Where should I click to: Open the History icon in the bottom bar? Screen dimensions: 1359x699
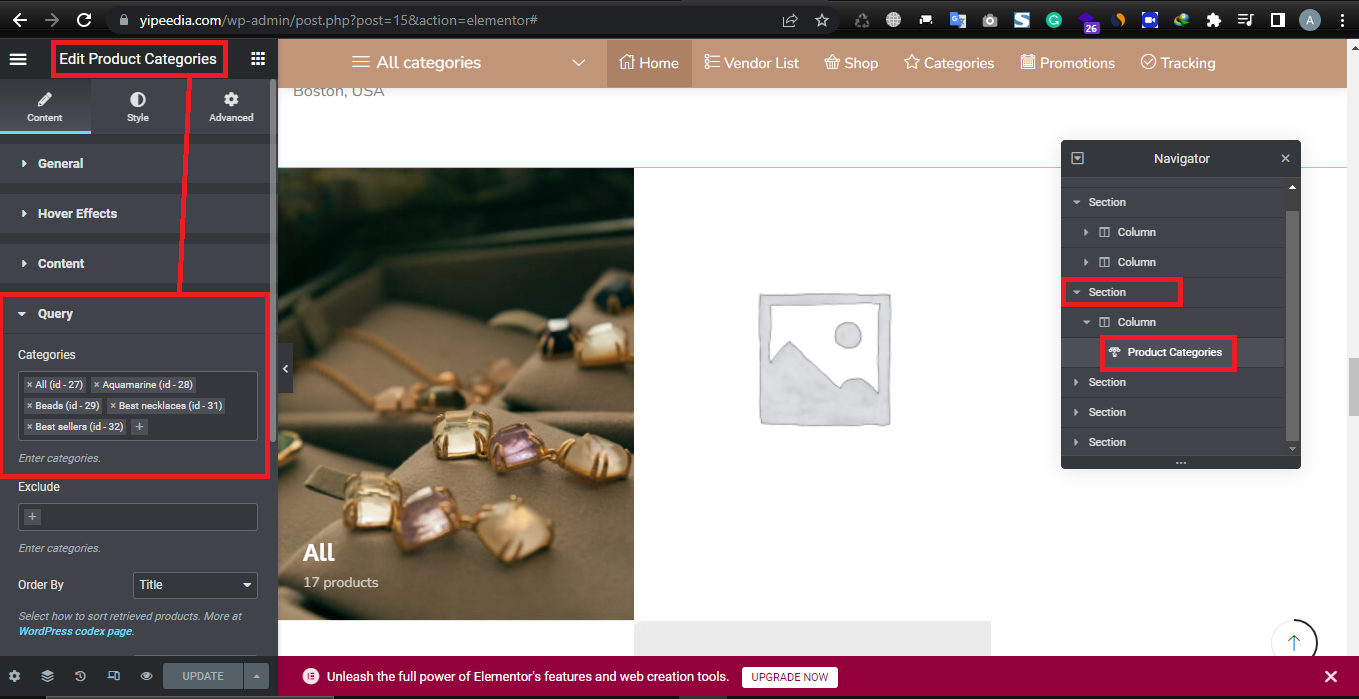coord(80,676)
